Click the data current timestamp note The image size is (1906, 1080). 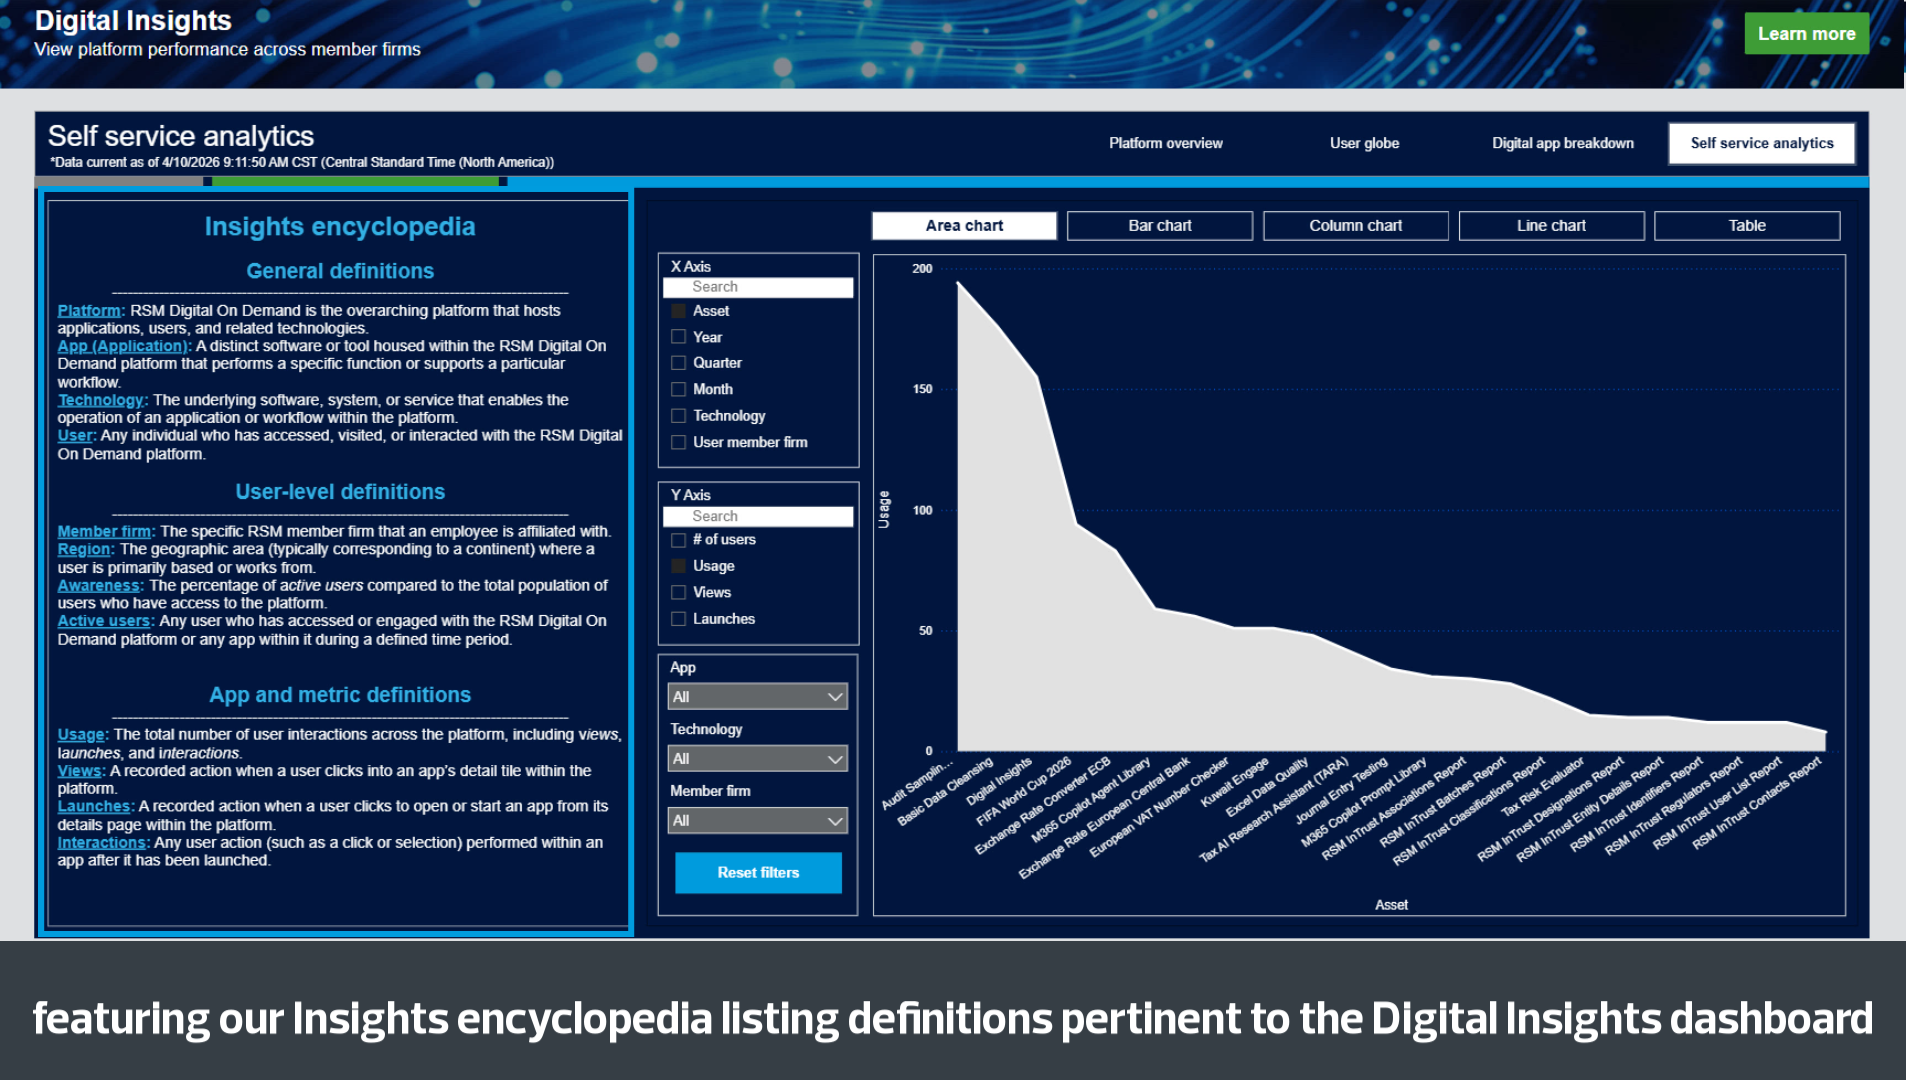click(x=302, y=163)
